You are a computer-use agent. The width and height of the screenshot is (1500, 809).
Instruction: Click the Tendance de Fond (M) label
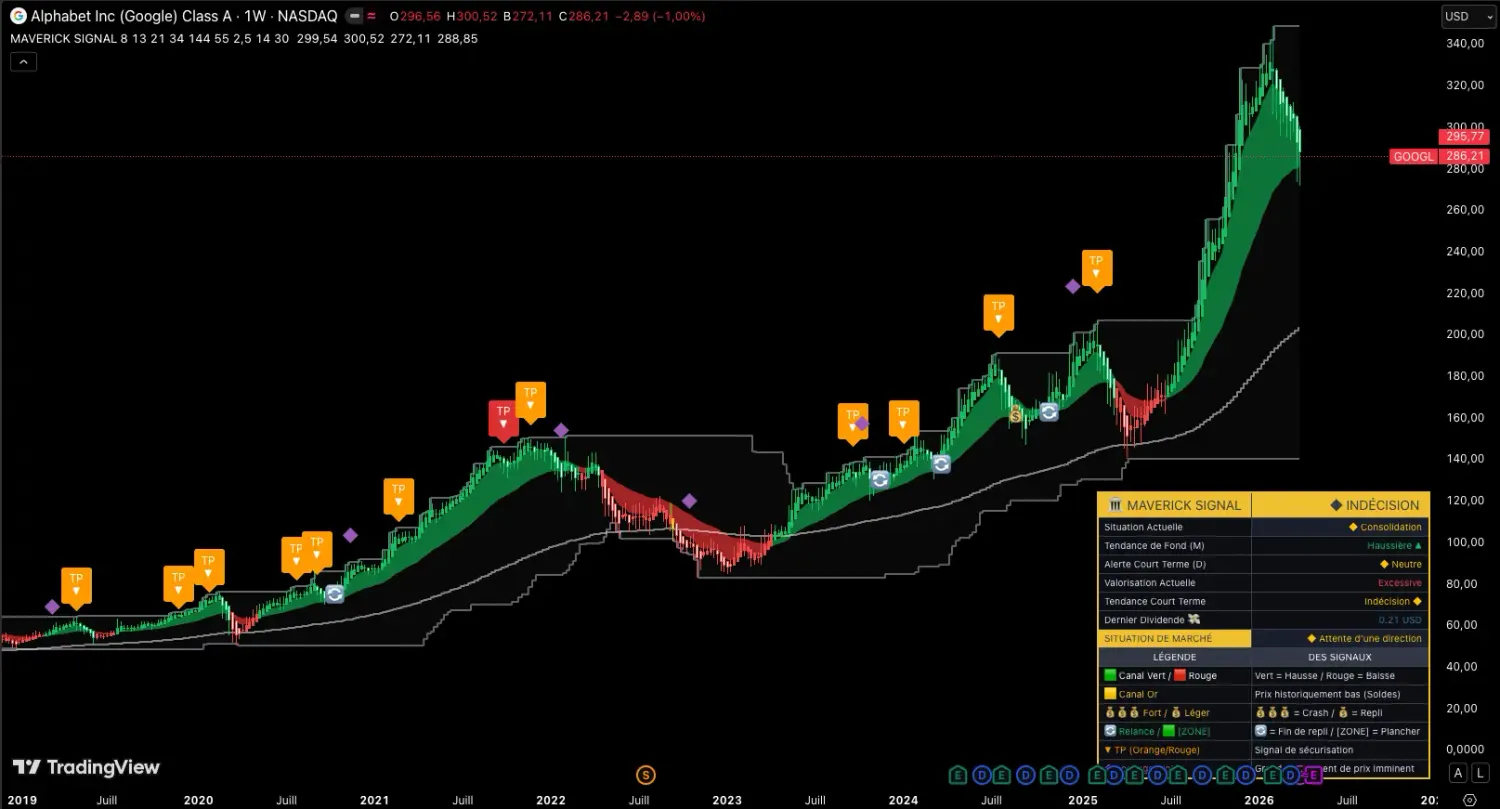pos(1154,546)
